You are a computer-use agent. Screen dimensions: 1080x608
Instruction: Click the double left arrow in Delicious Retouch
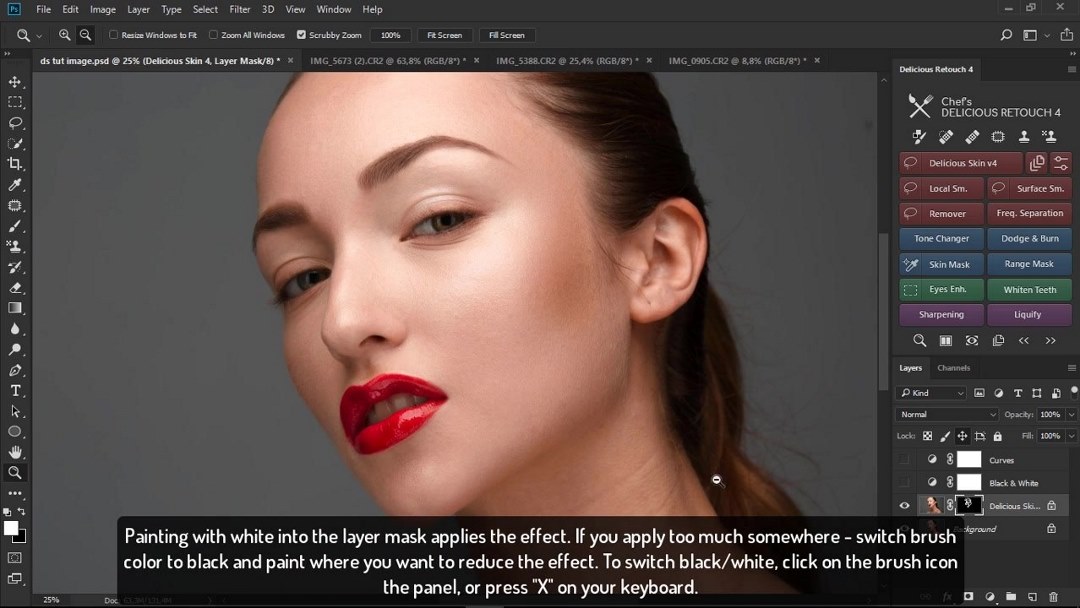click(x=1024, y=340)
